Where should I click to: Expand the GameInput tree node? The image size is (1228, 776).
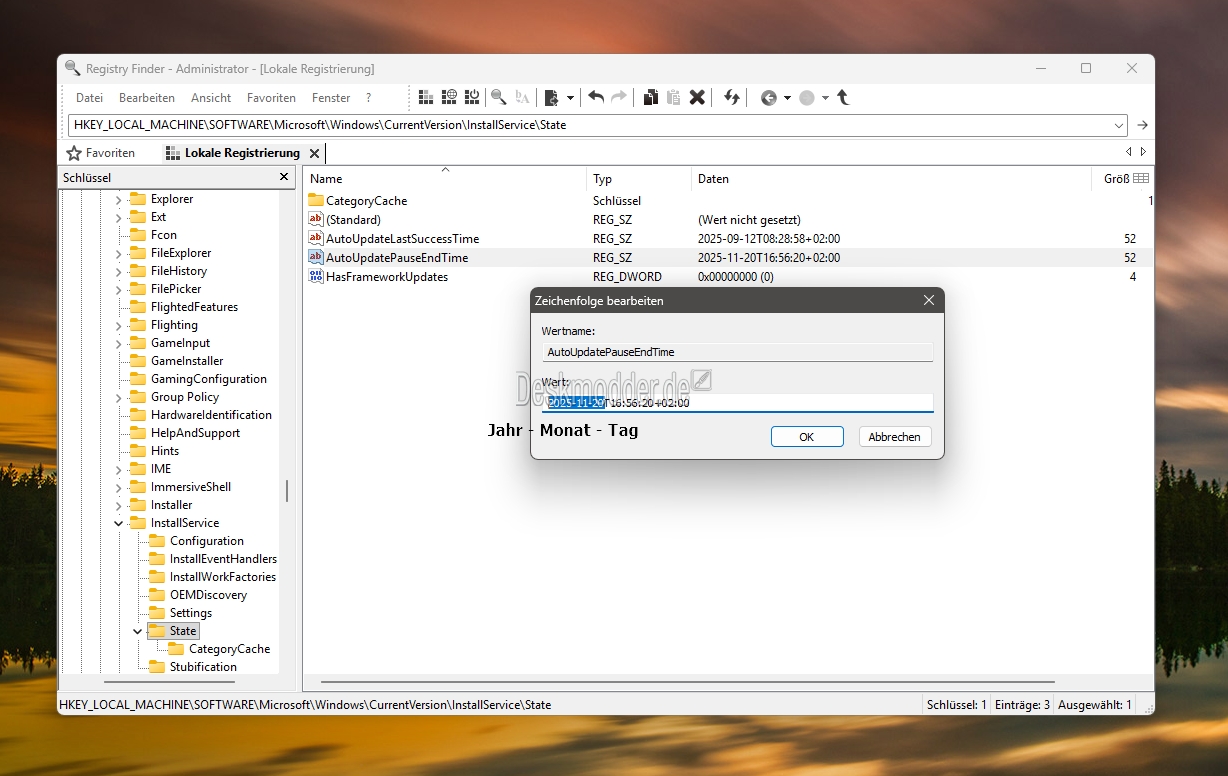[x=118, y=343]
